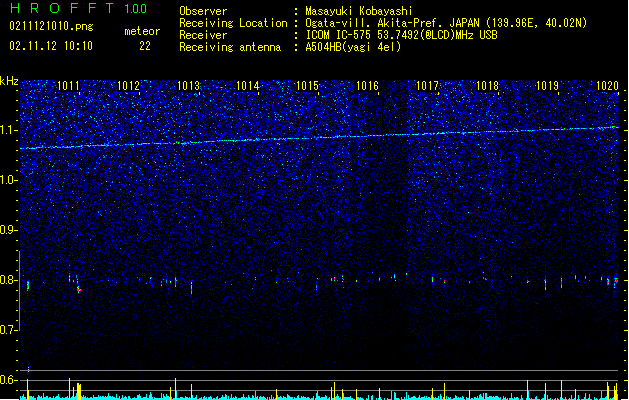Select the file name 0211121010.png
Viewport: 629px width, 400px height.
(x=51, y=26)
